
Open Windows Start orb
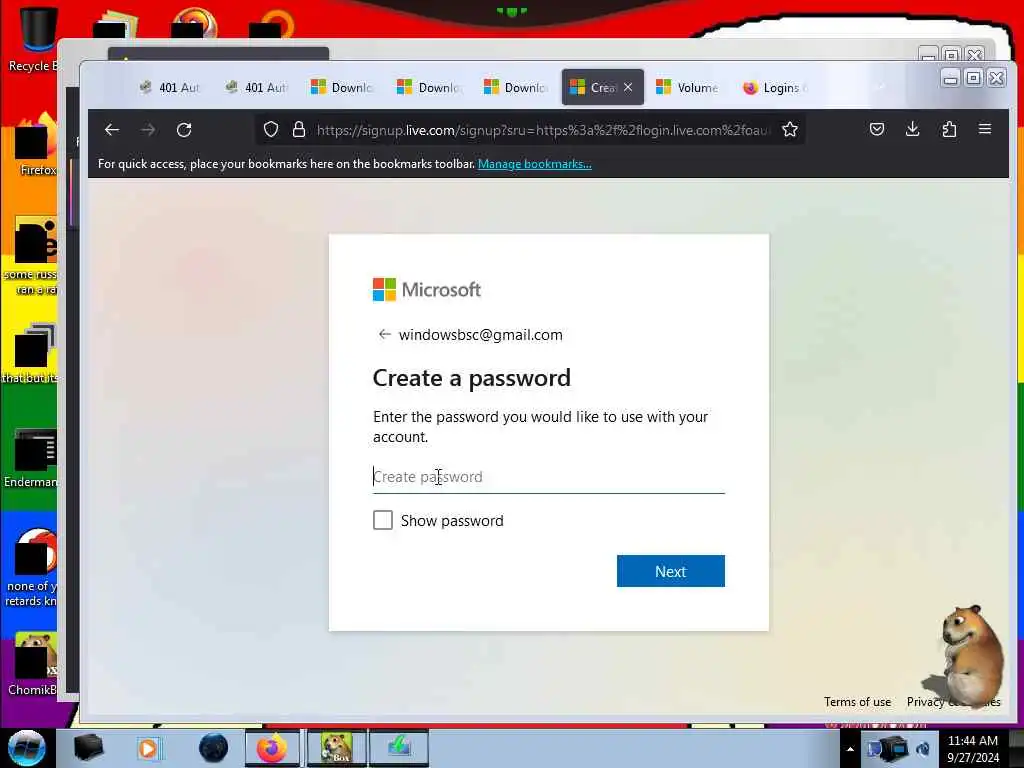point(26,748)
